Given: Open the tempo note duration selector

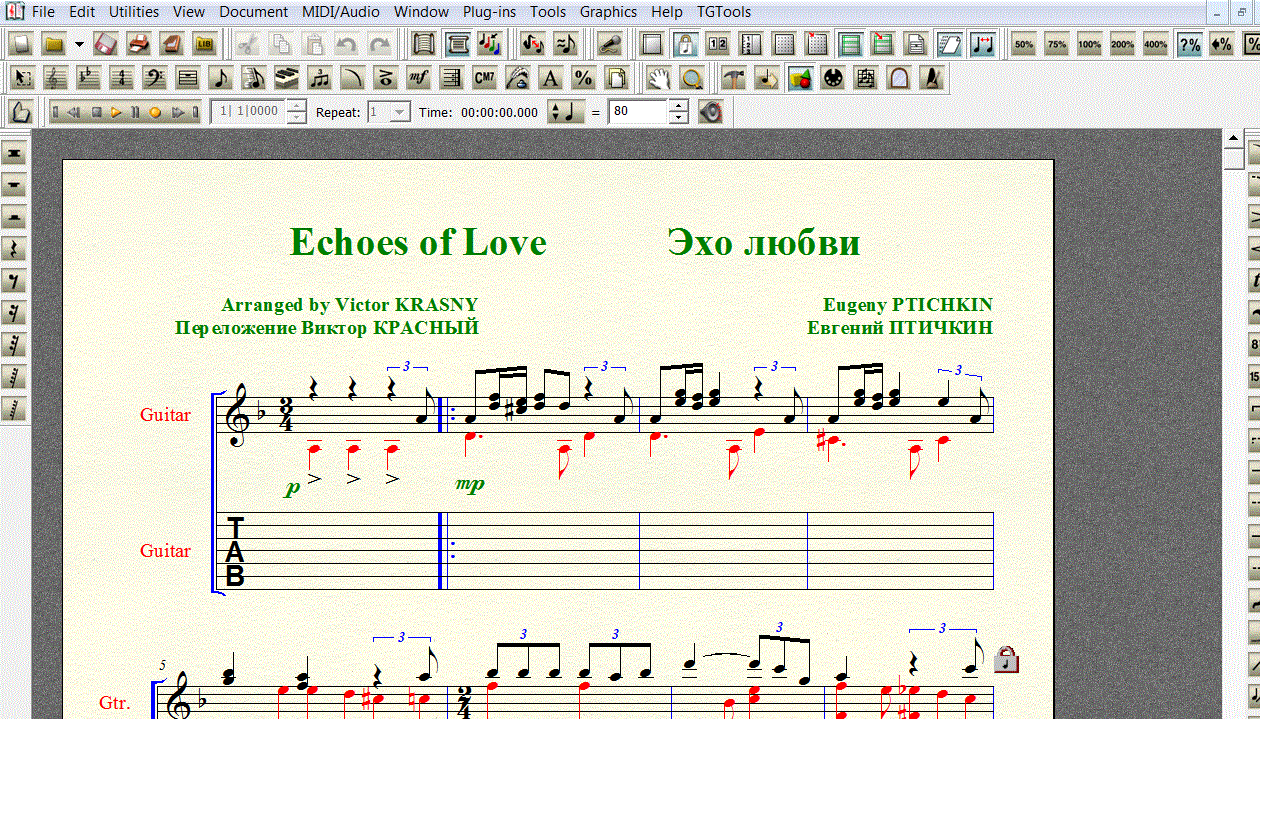Looking at the screenshot, I should coord(566,112).
